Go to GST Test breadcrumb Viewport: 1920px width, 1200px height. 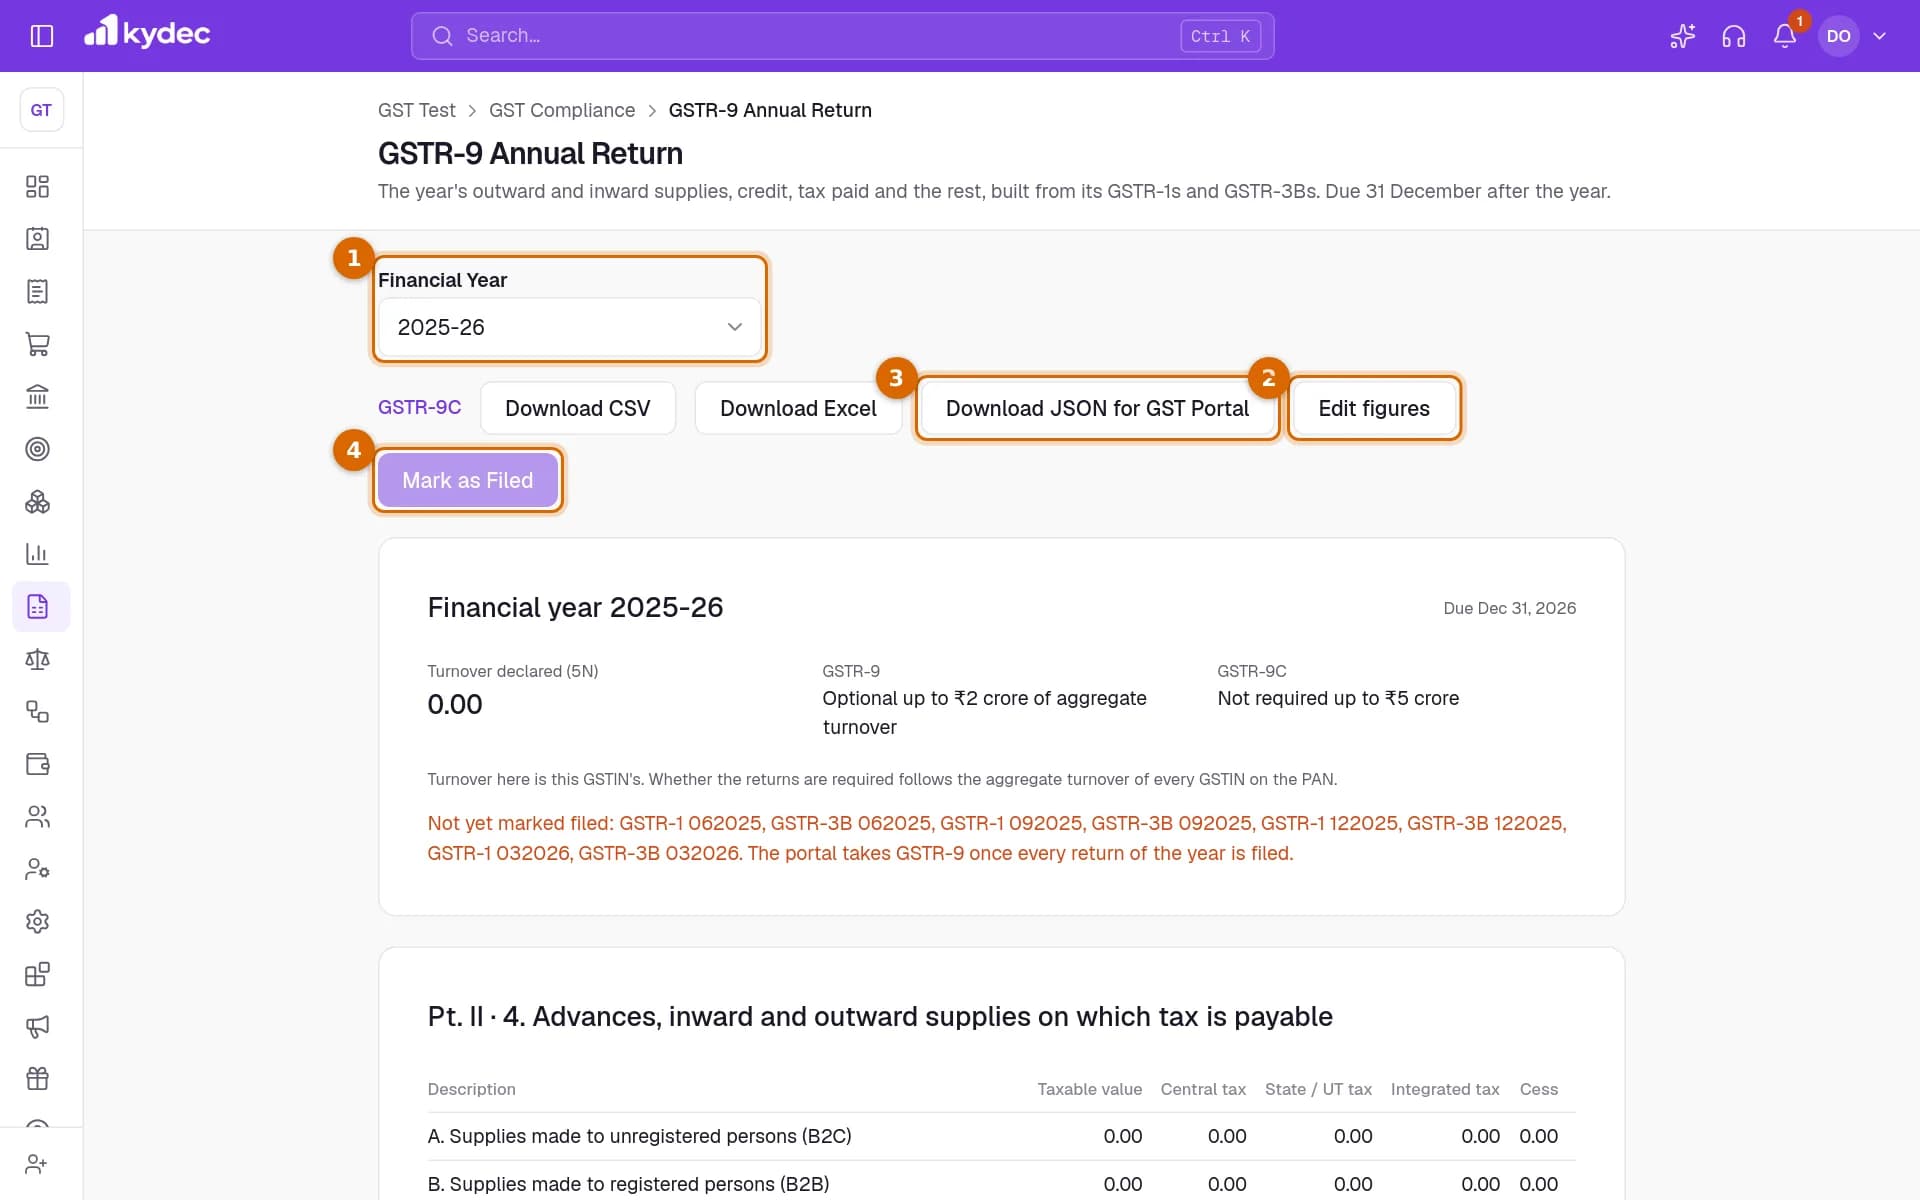click(x=416, y=110)
